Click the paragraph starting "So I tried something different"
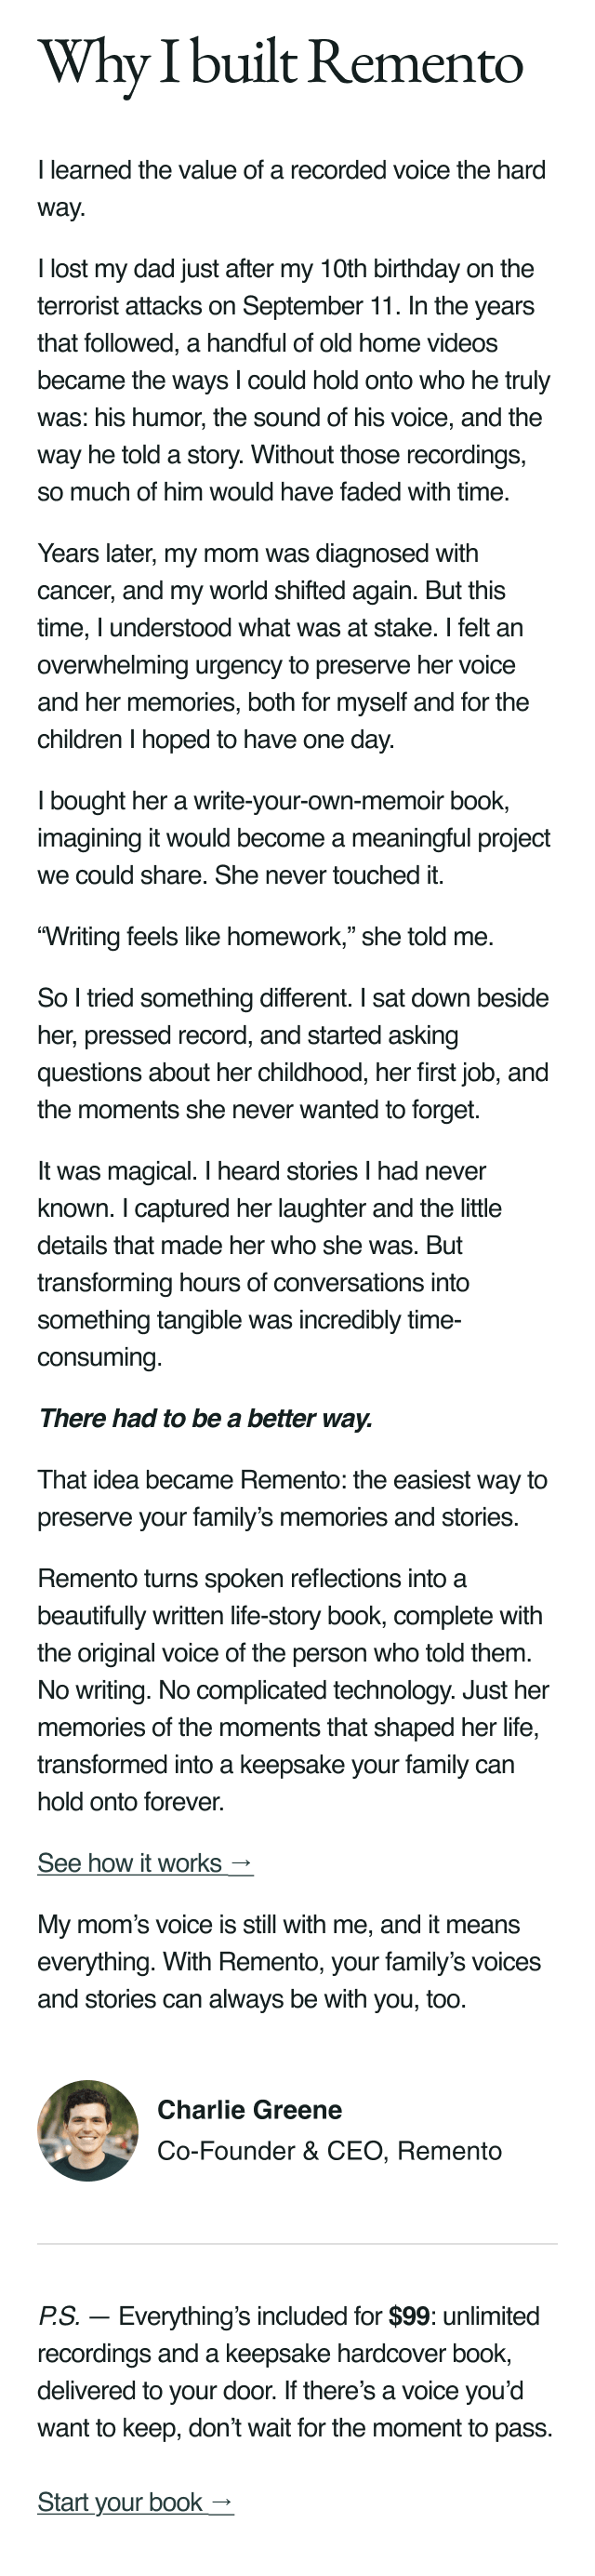595x2576 pixels. [293, 1054]
